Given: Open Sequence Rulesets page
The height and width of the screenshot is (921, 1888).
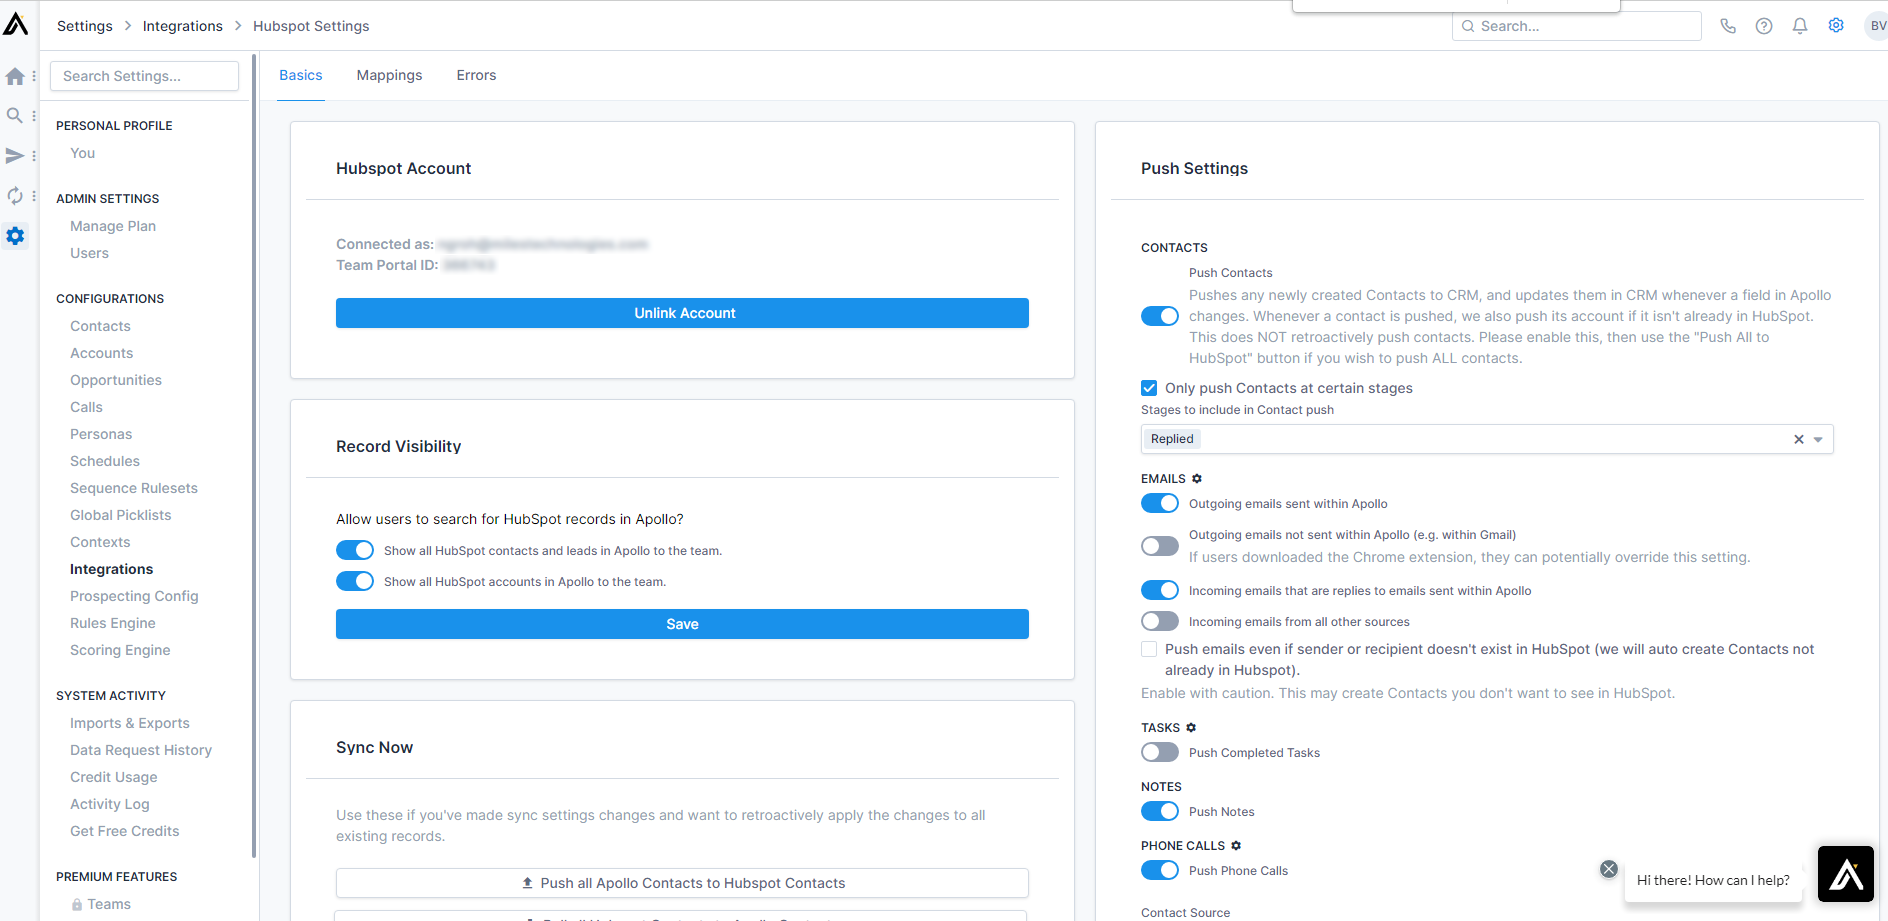Looking at the screenshot, I should pos(134,488).
